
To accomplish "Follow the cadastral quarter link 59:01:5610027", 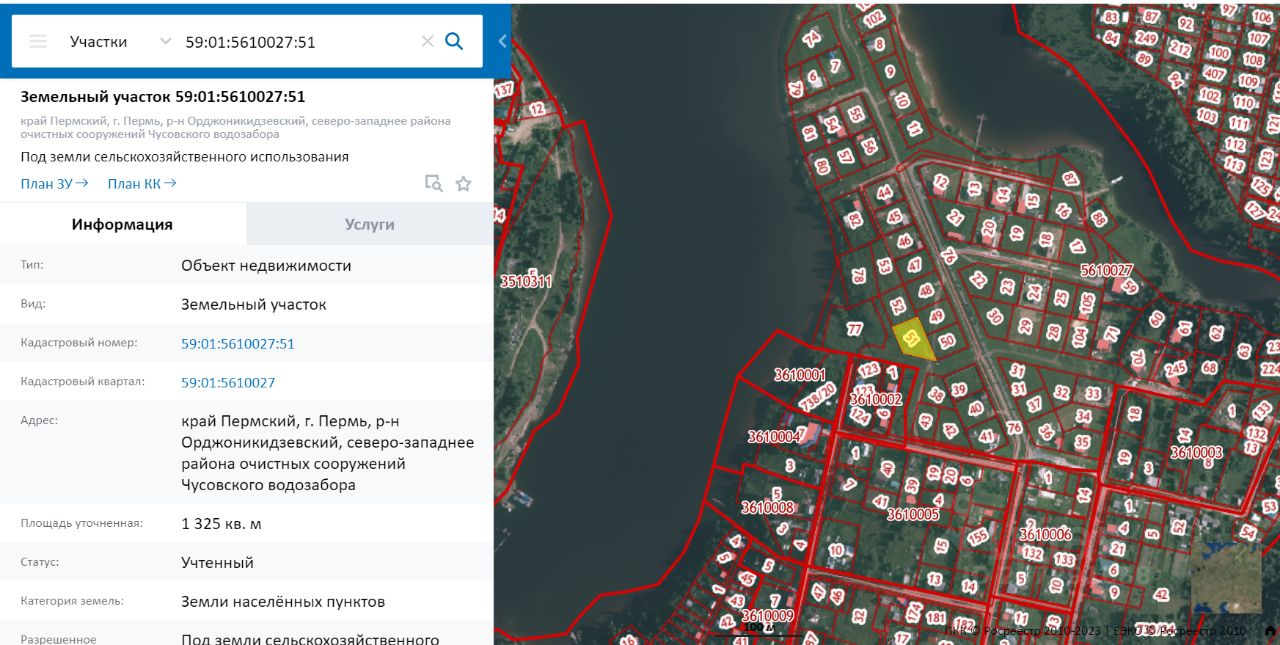I will coord(228,383).
